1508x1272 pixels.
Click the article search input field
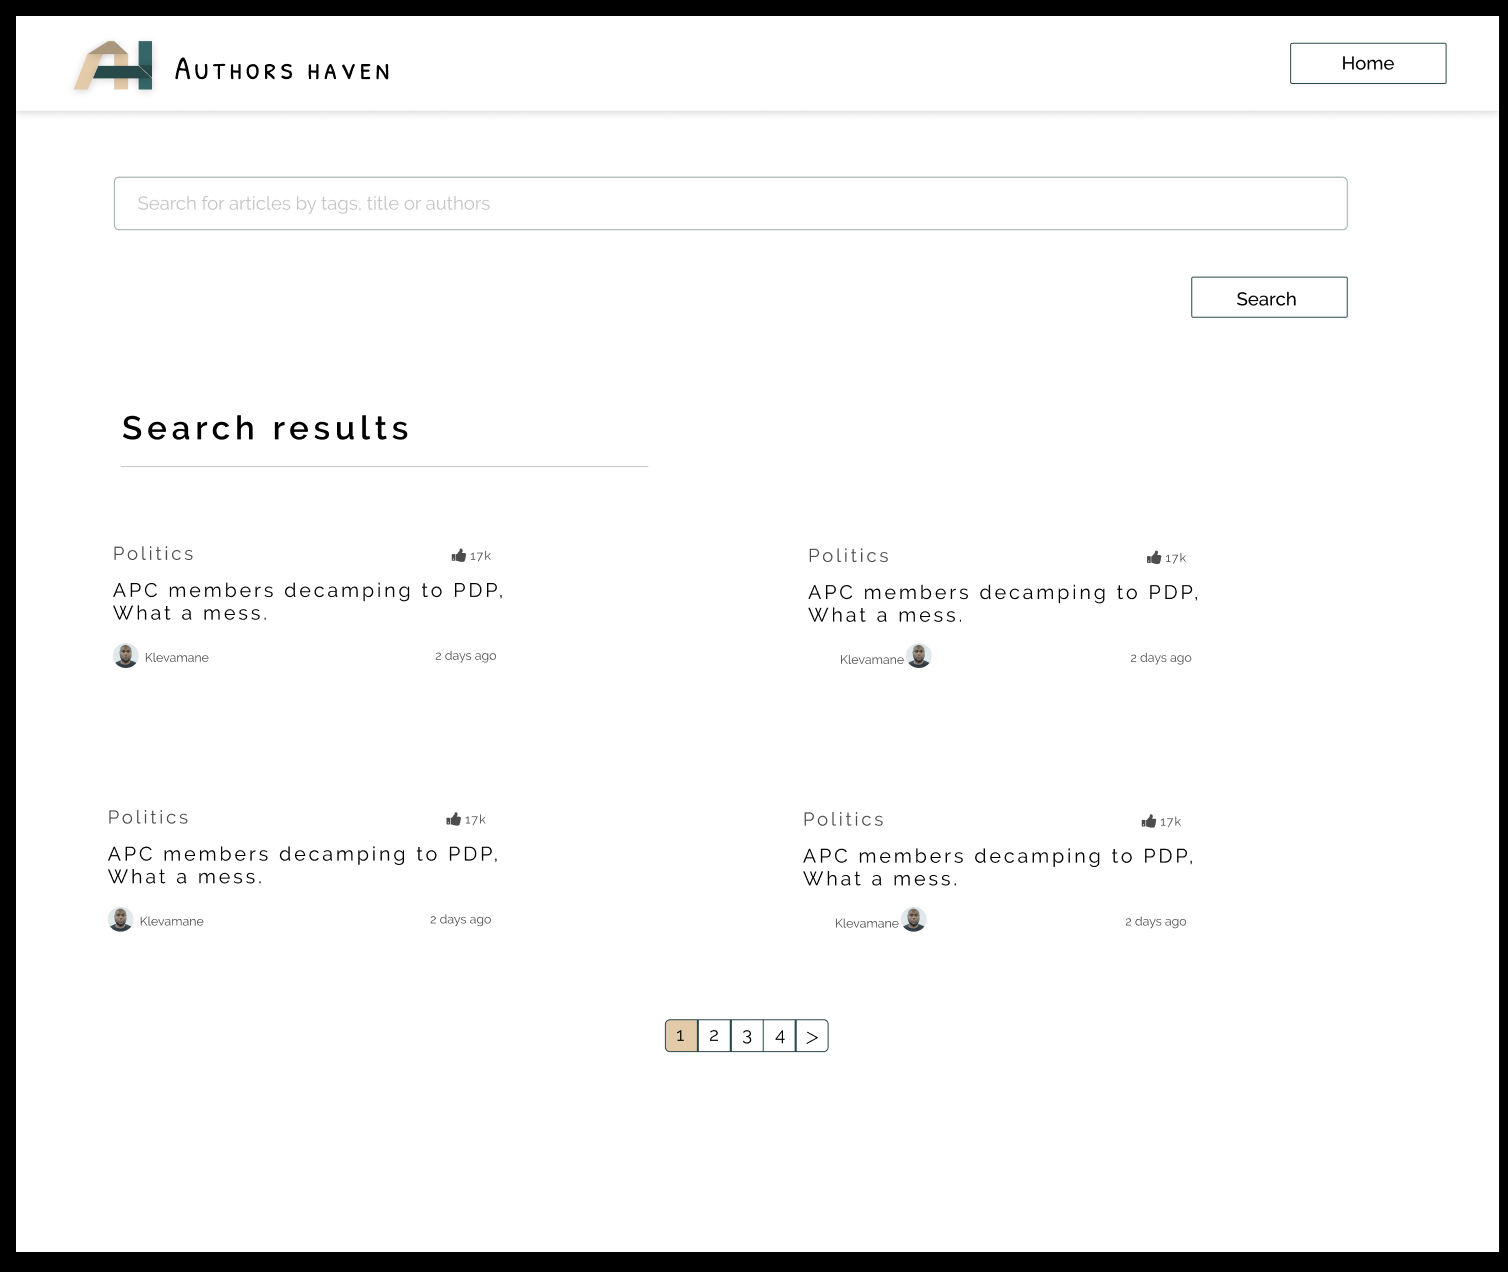point(730,203)
